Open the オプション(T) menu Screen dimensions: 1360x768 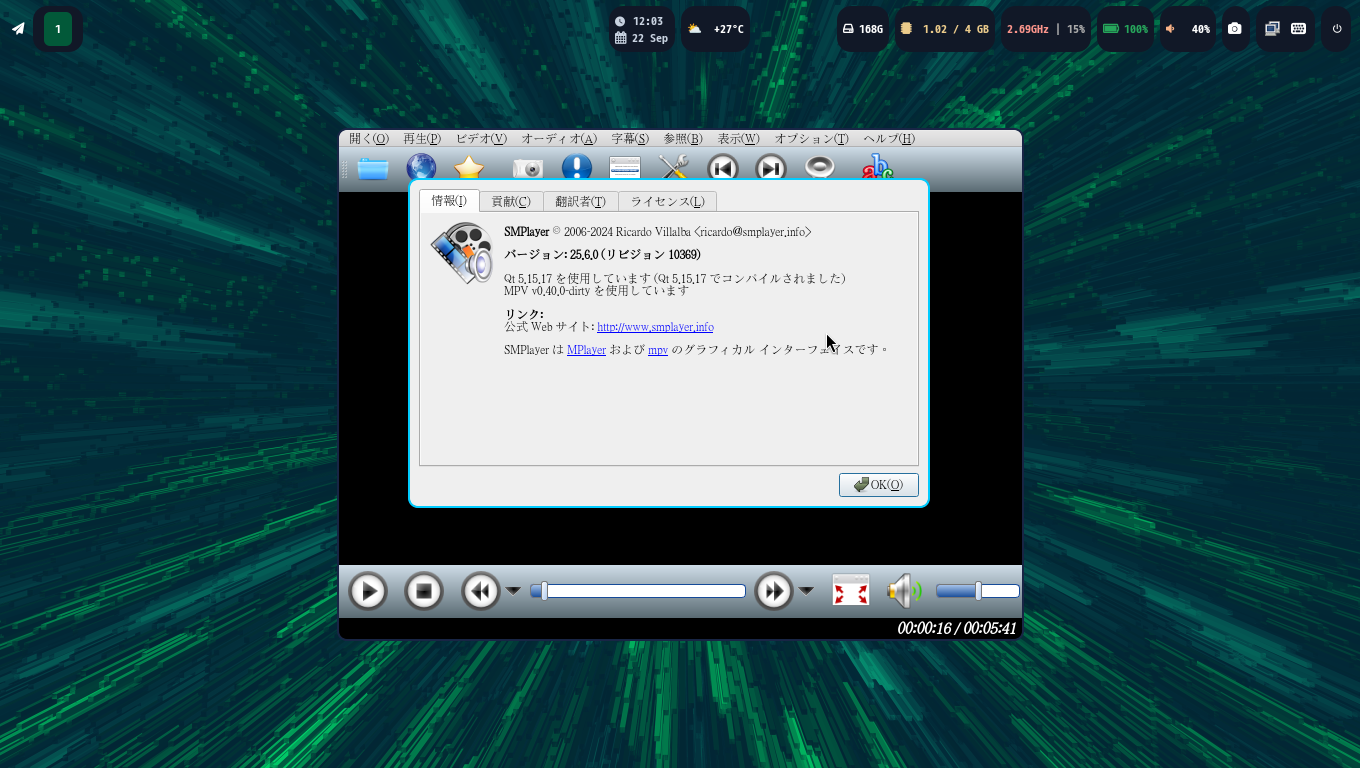(x=812, y=139)
